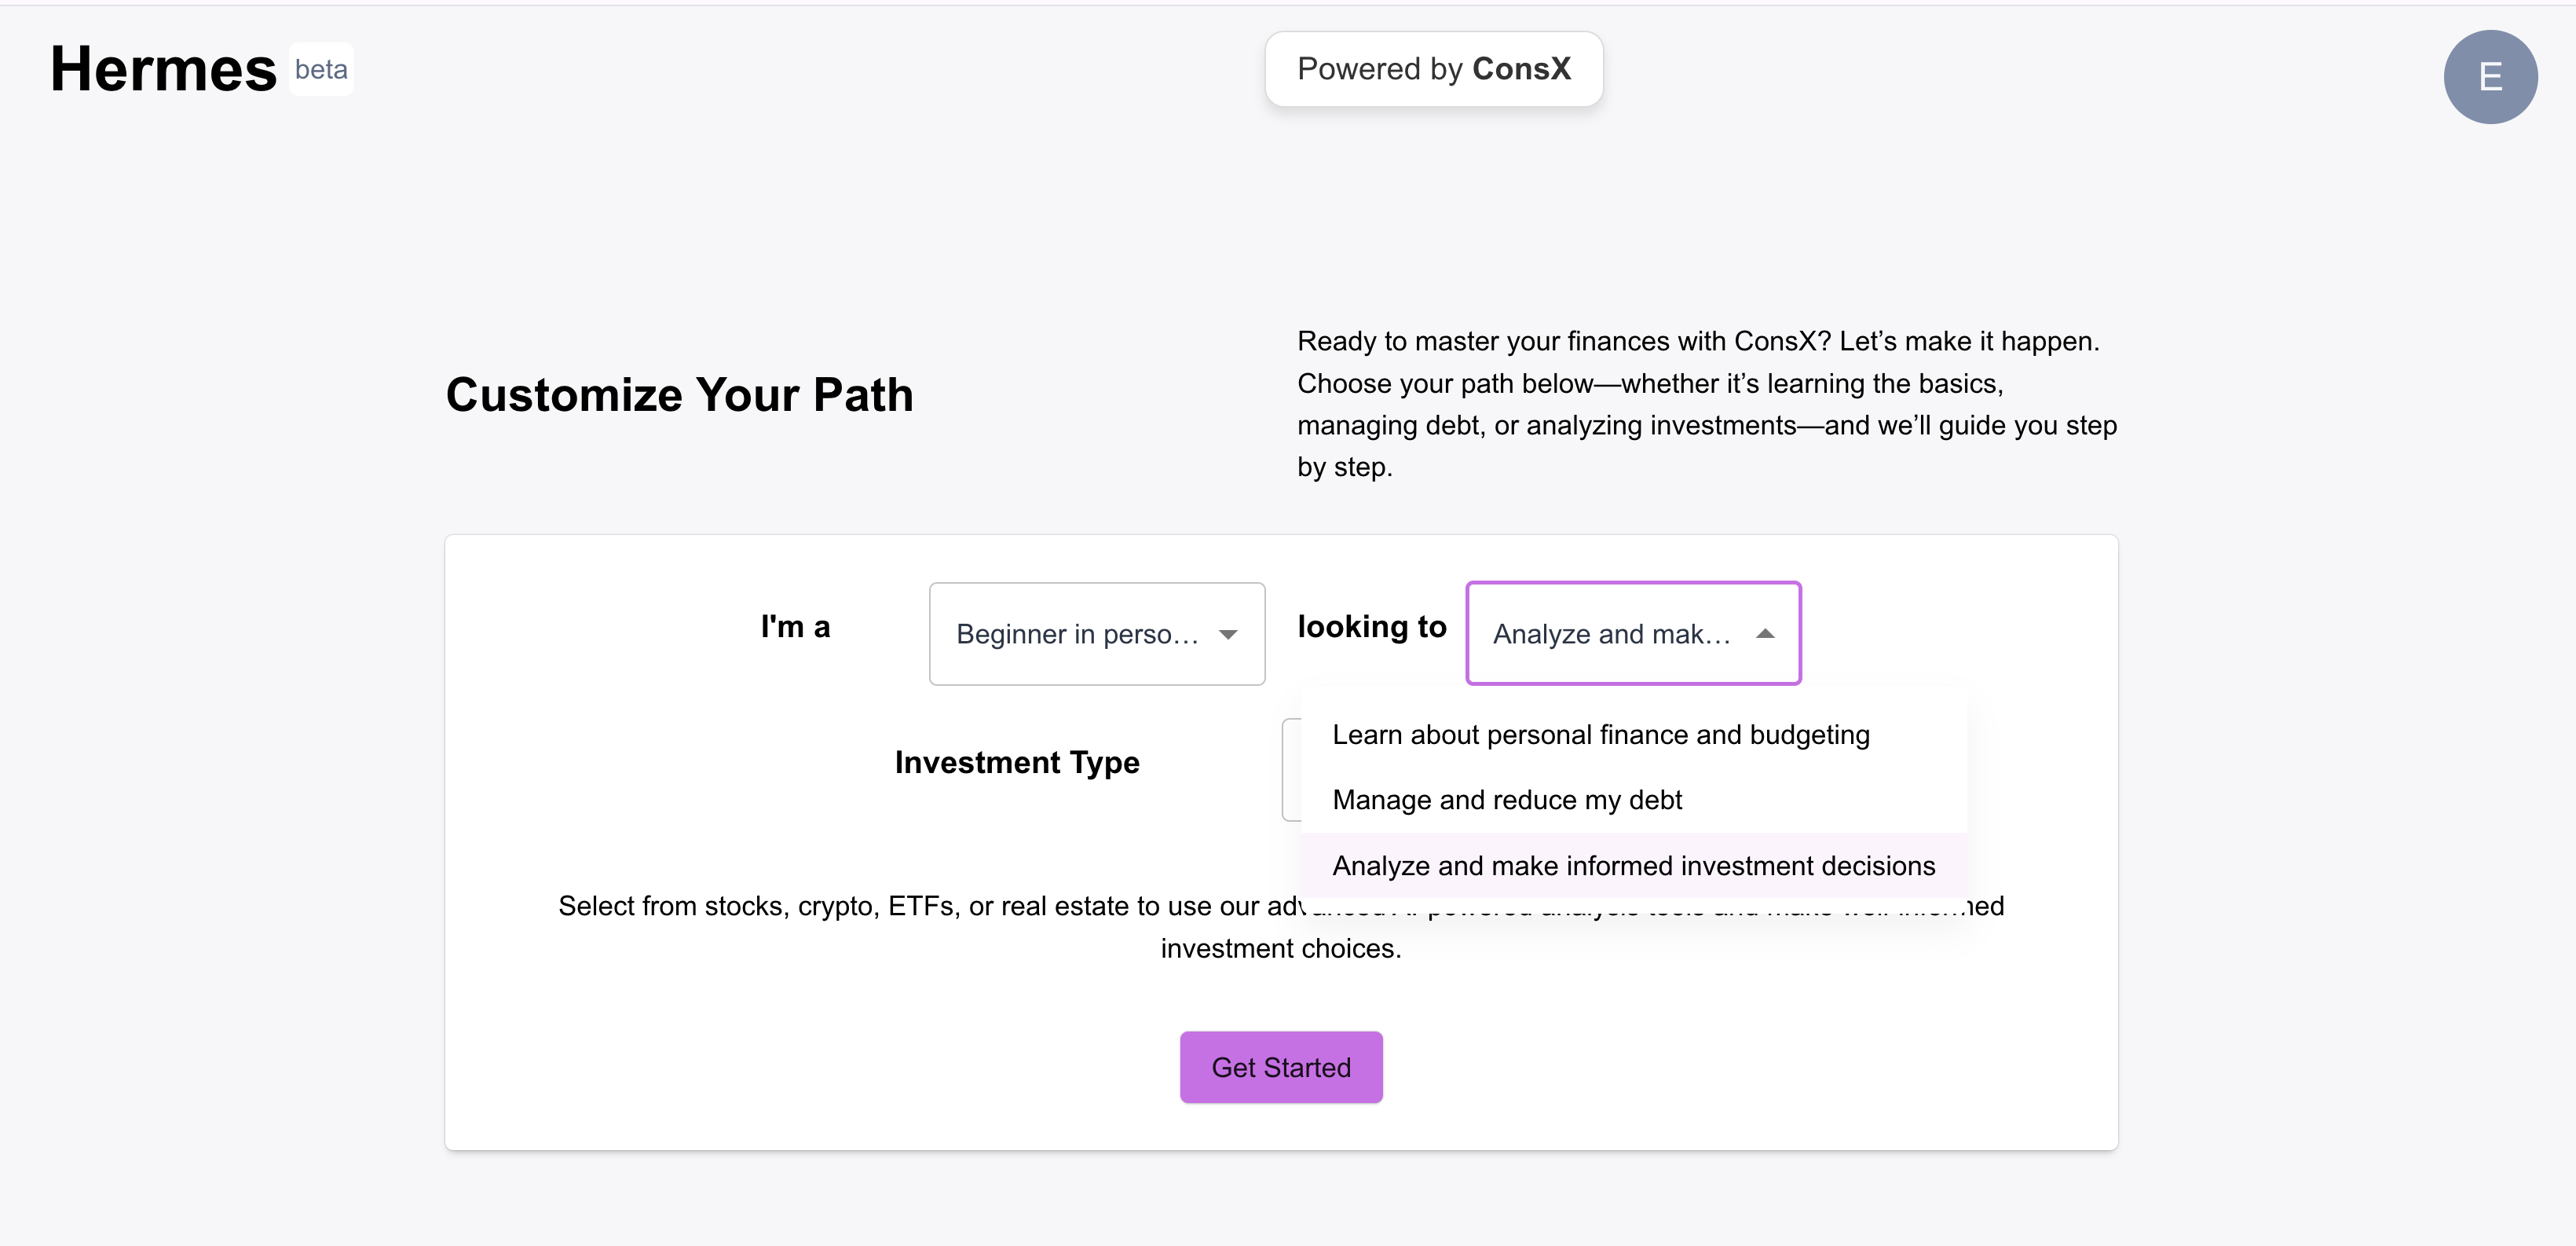This screenshot has width=2576, height=1246.
Task: Click the 'Powered by ConsX' button
Action: tap(1433, 69)
